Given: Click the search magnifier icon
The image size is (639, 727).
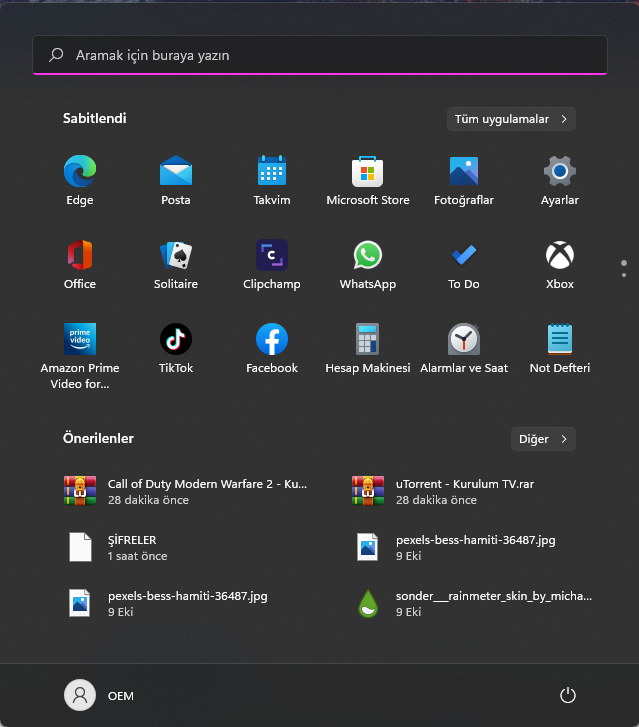Looking at the screenshot, I should (56, 55).
